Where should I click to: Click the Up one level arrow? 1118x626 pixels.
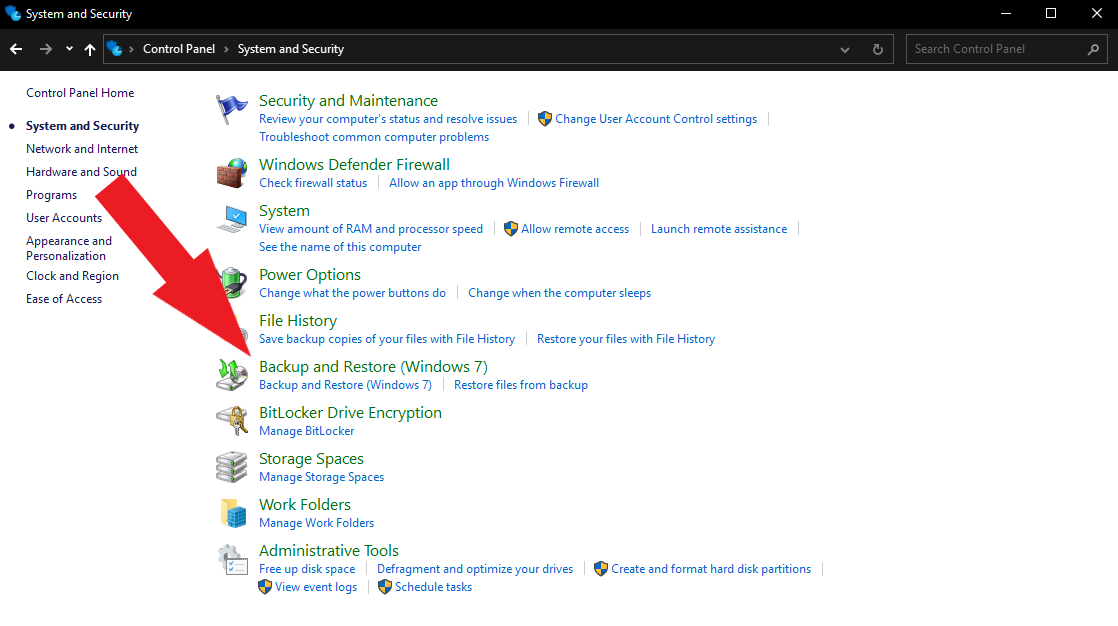point(90,49)
